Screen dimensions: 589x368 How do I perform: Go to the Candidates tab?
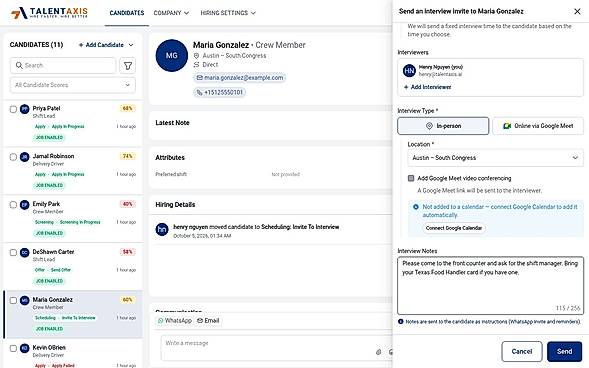click(x=127, y=13)
